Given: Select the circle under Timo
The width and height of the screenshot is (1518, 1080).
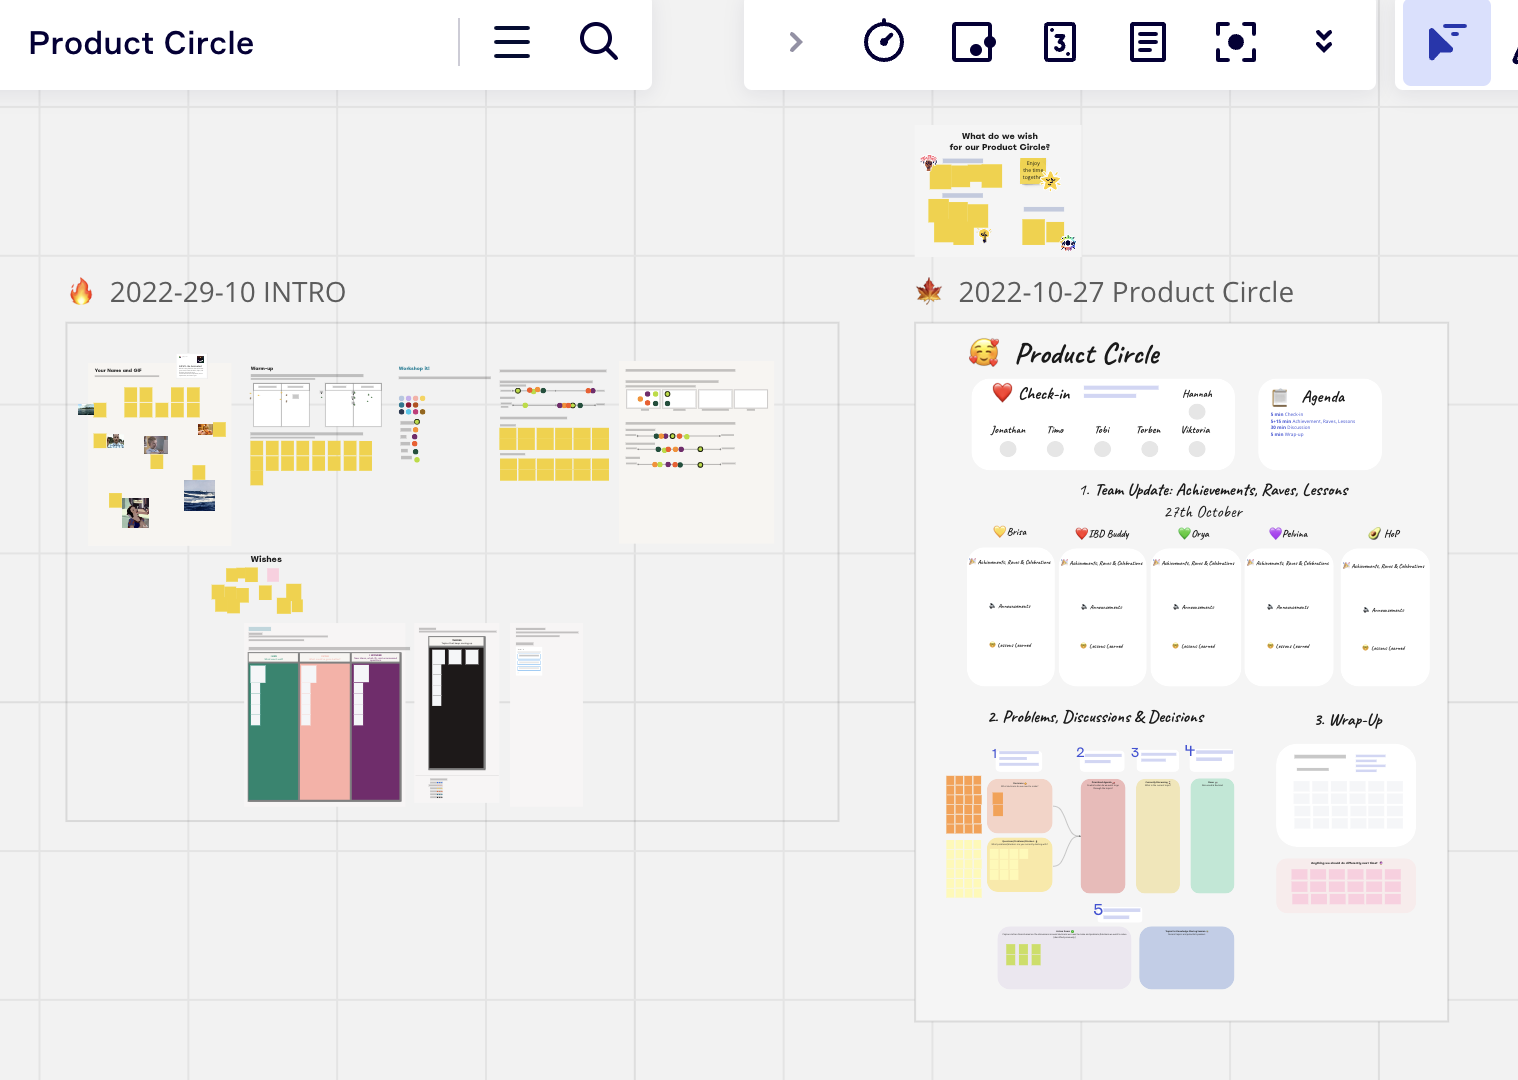Looking at the screenshot, I should (x=1055, y=449).
